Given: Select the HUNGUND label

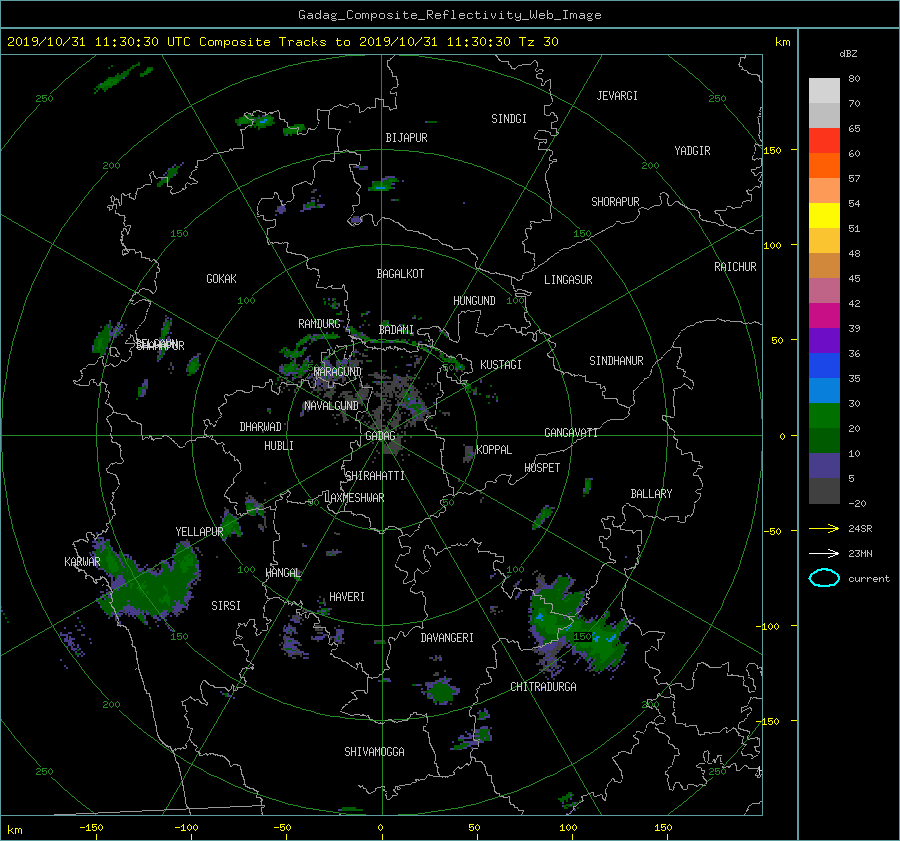Looking at the screenshot, I should [474, 301].
